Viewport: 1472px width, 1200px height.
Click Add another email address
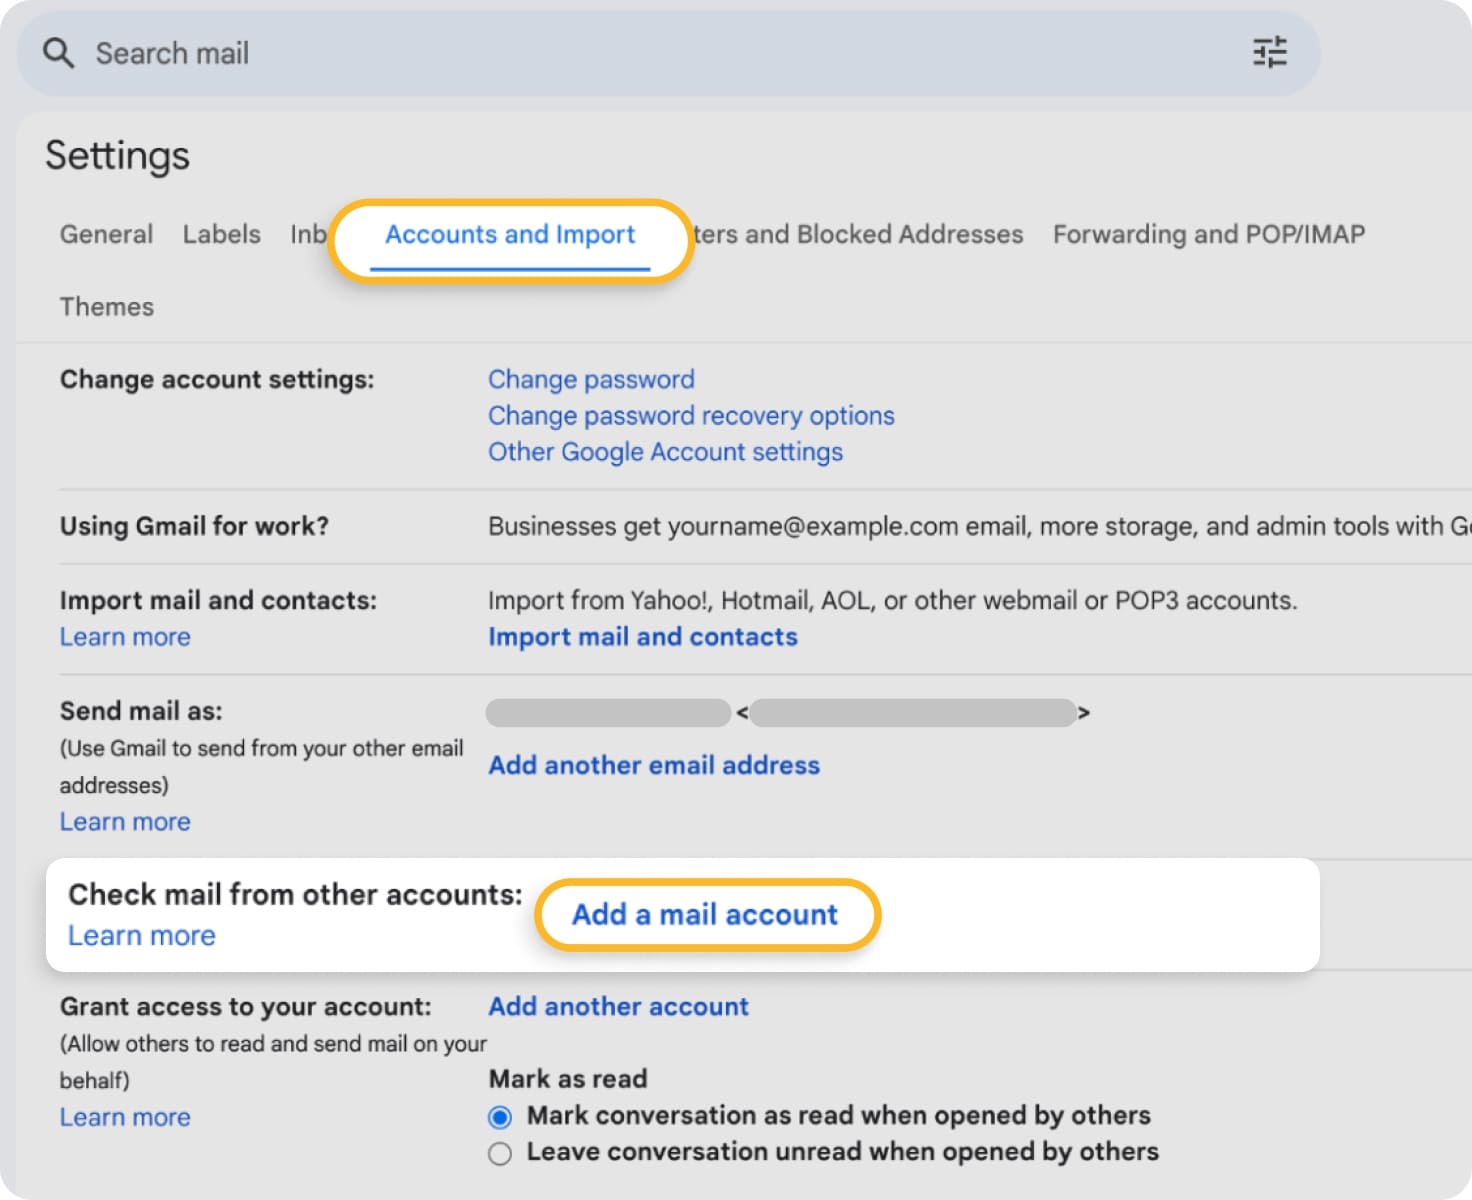pyautogui.click(x=654, y=765)
